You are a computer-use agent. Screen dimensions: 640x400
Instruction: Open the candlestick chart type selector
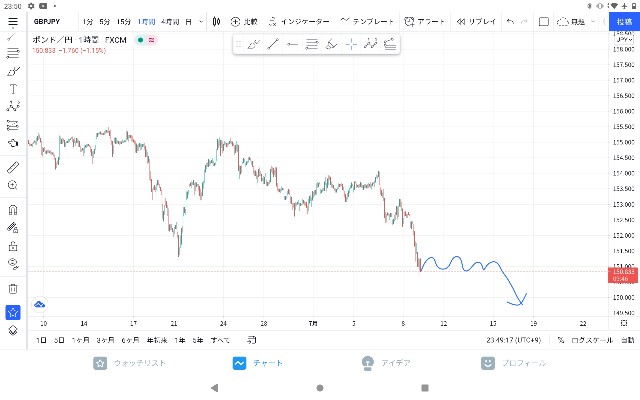[216, 22]
